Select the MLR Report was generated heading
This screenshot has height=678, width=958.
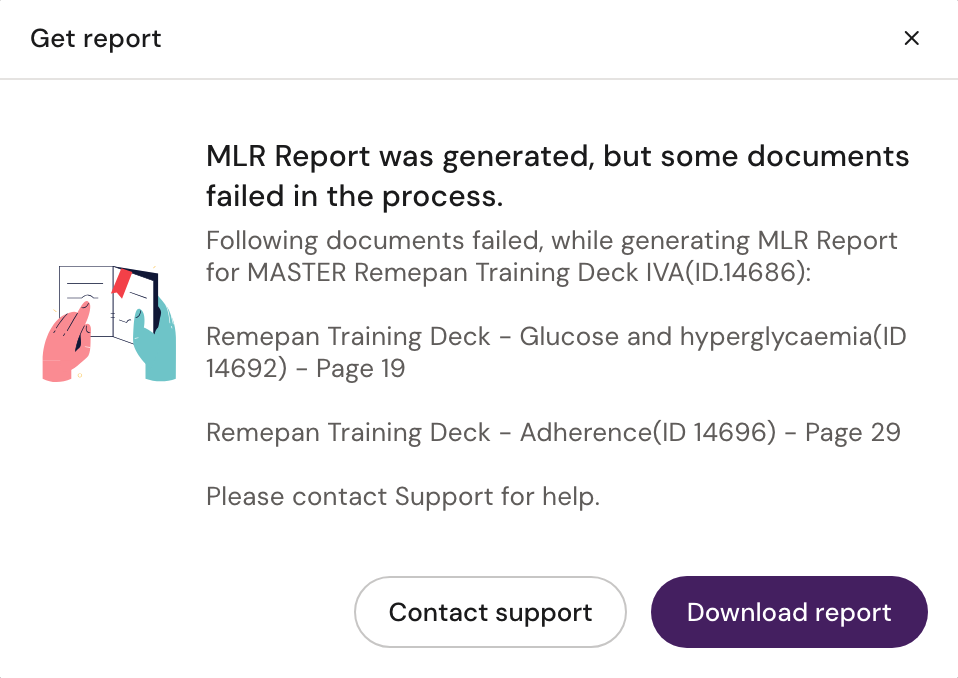pyautogui.click(x=557, y=176)
